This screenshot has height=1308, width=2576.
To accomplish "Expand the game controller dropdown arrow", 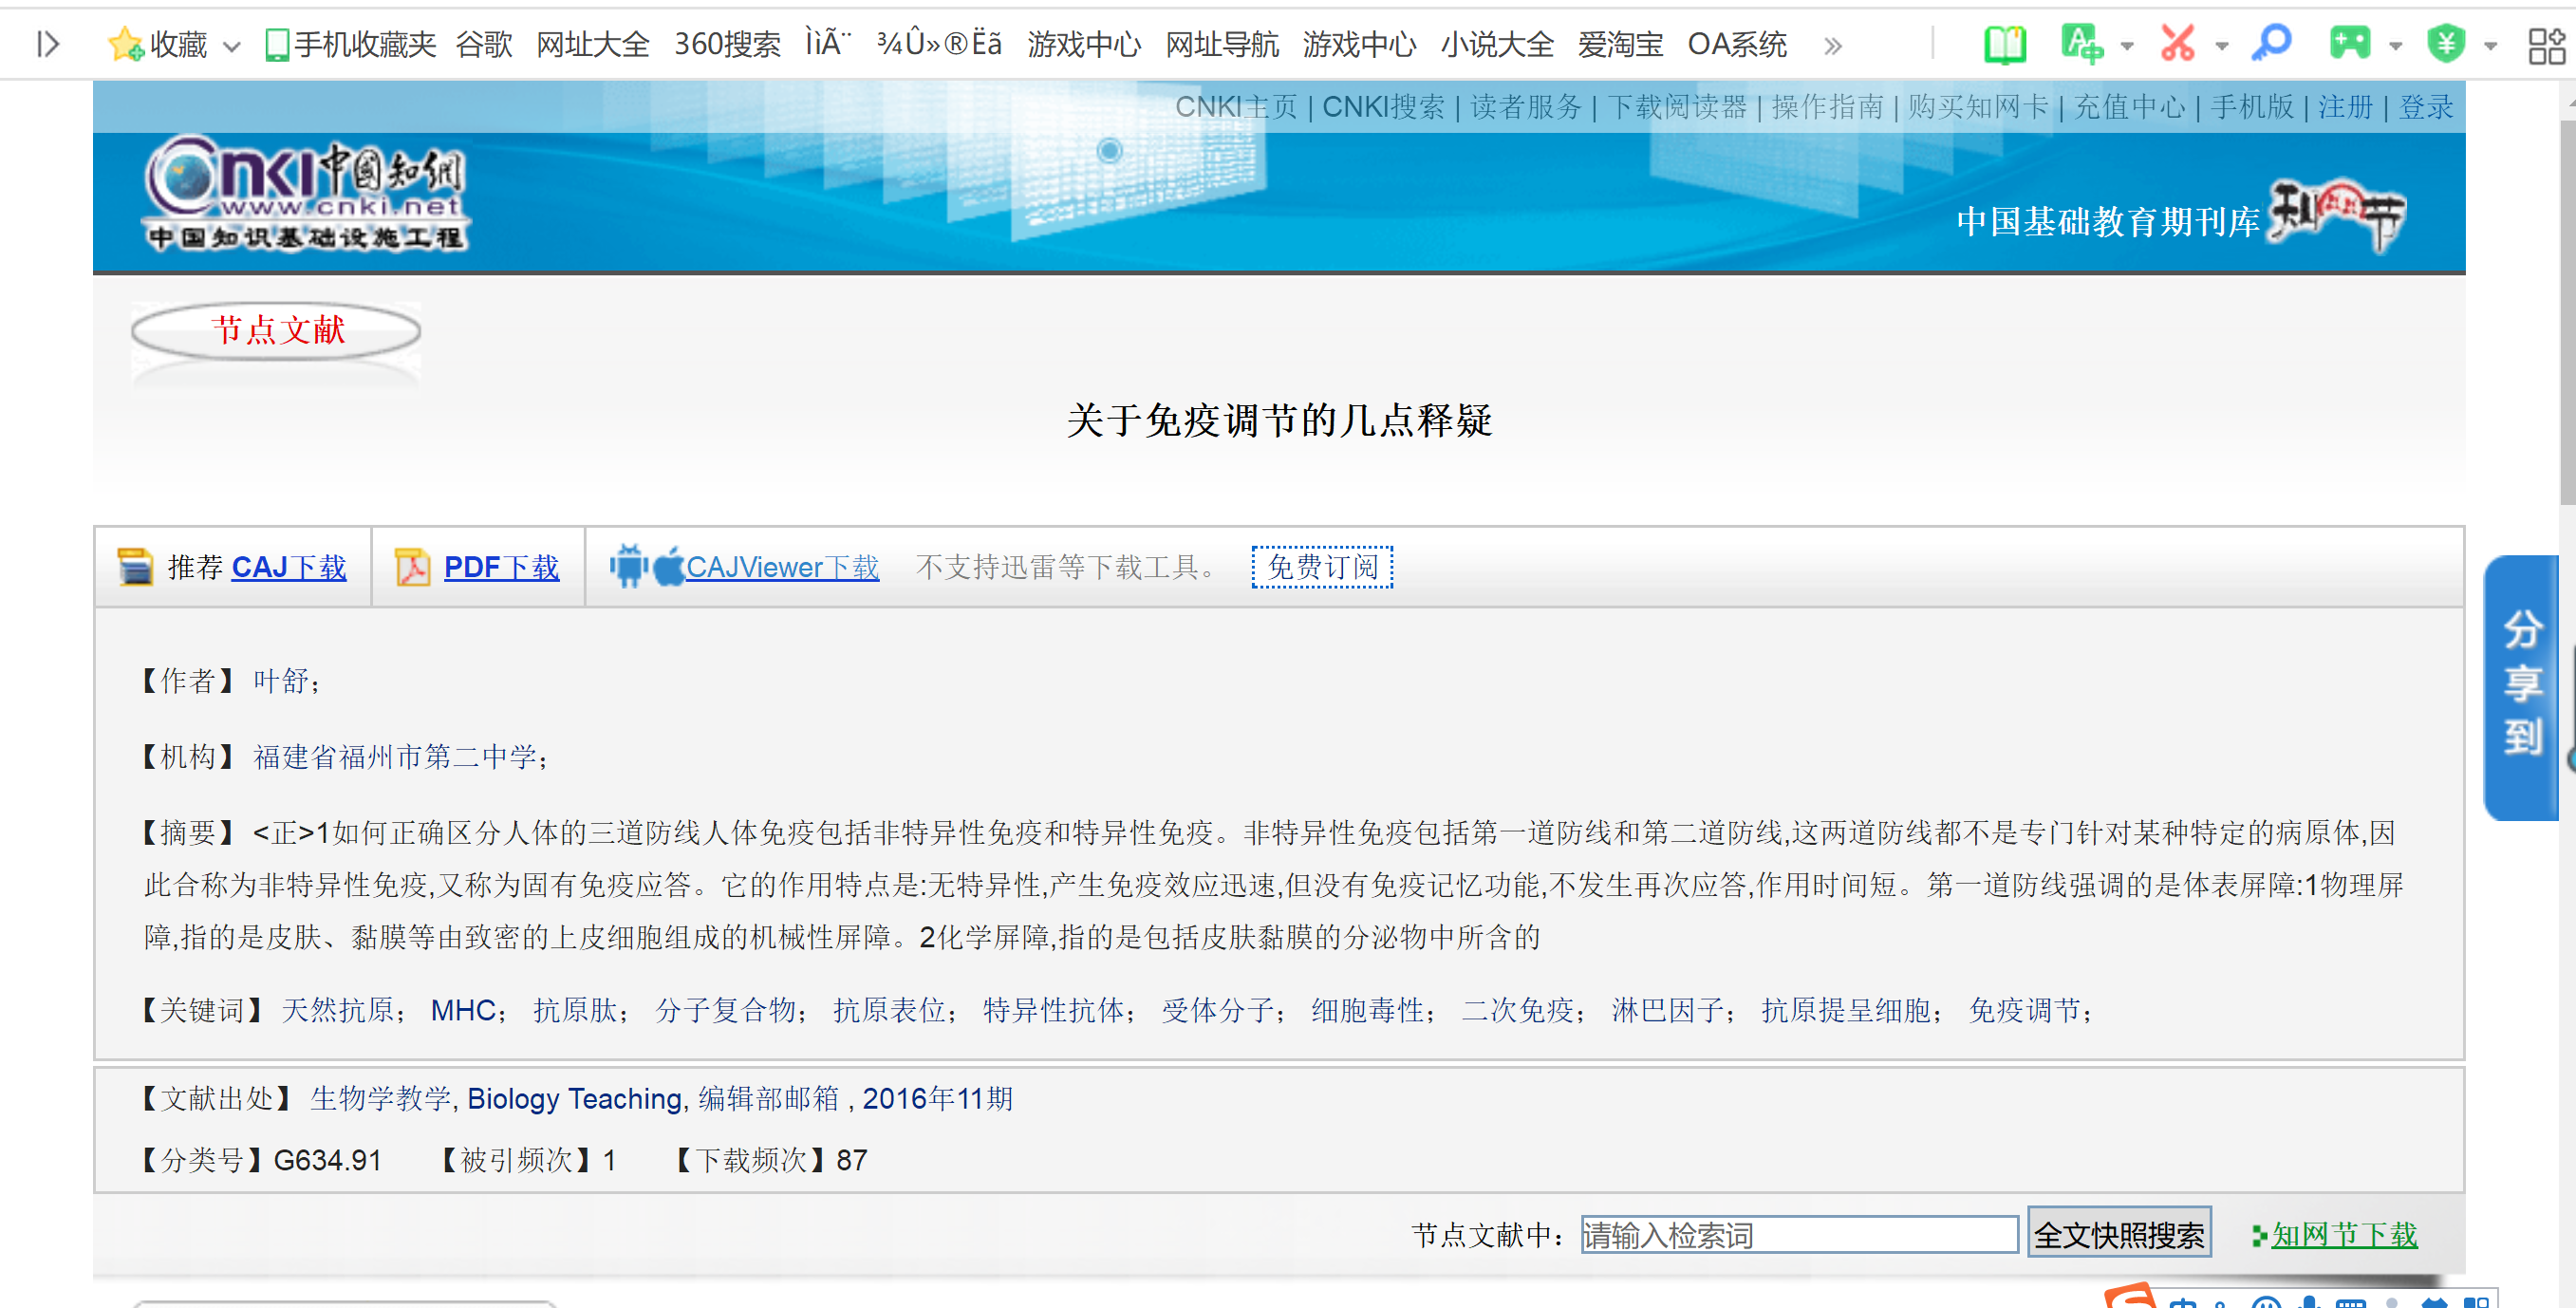I will [2395, 46].
